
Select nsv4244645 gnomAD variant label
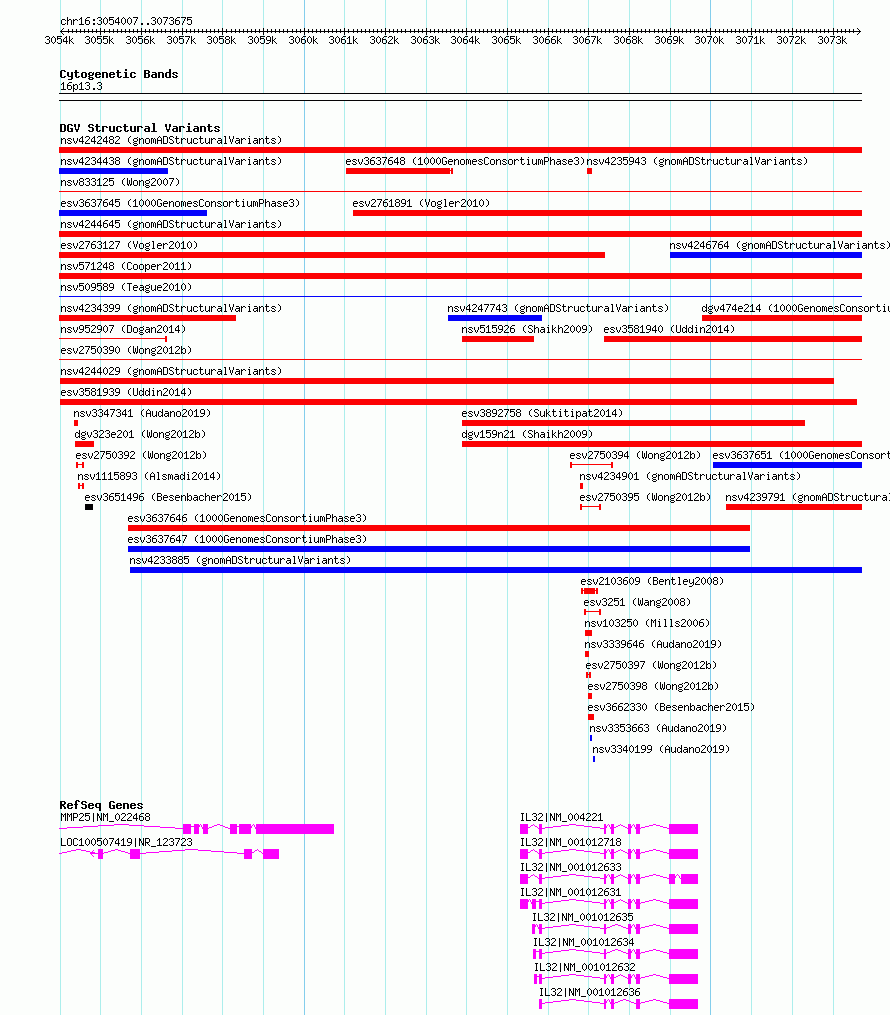[171, 225]
